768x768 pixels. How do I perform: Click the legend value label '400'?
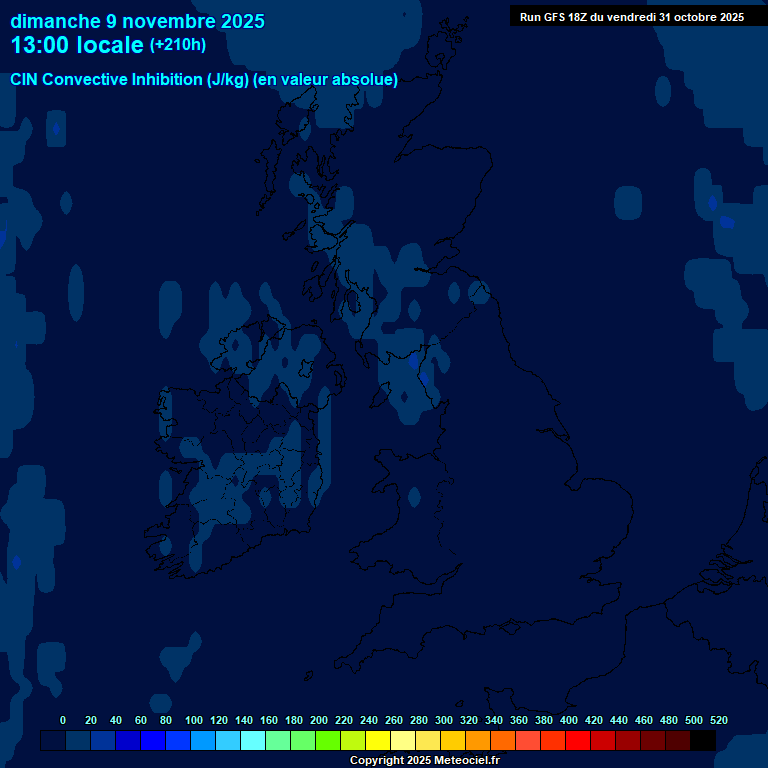pos(569,720)
